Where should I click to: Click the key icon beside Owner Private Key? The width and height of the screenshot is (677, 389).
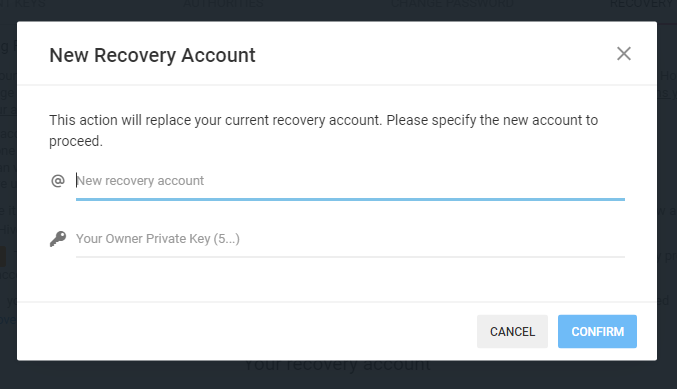58,238
